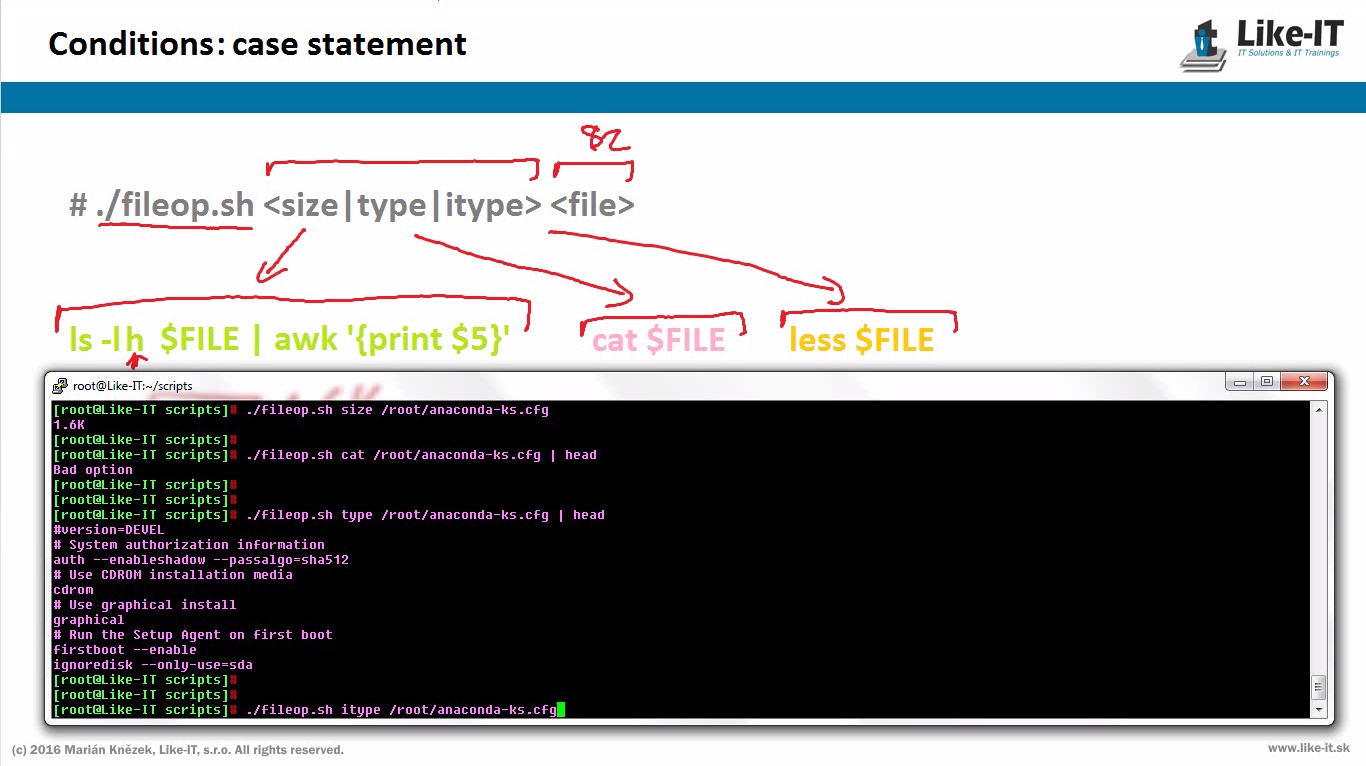
Task: Click the terminal scrollbar thumb
Action: pos(1319,686)
